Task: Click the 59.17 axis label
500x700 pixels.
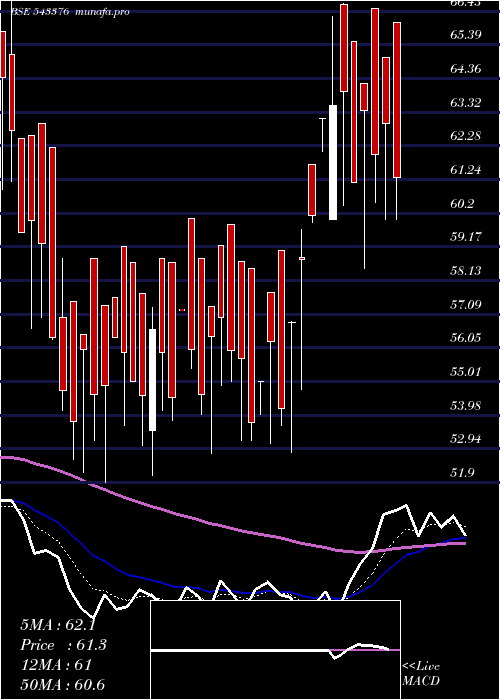Action: (x=466, y=237)
